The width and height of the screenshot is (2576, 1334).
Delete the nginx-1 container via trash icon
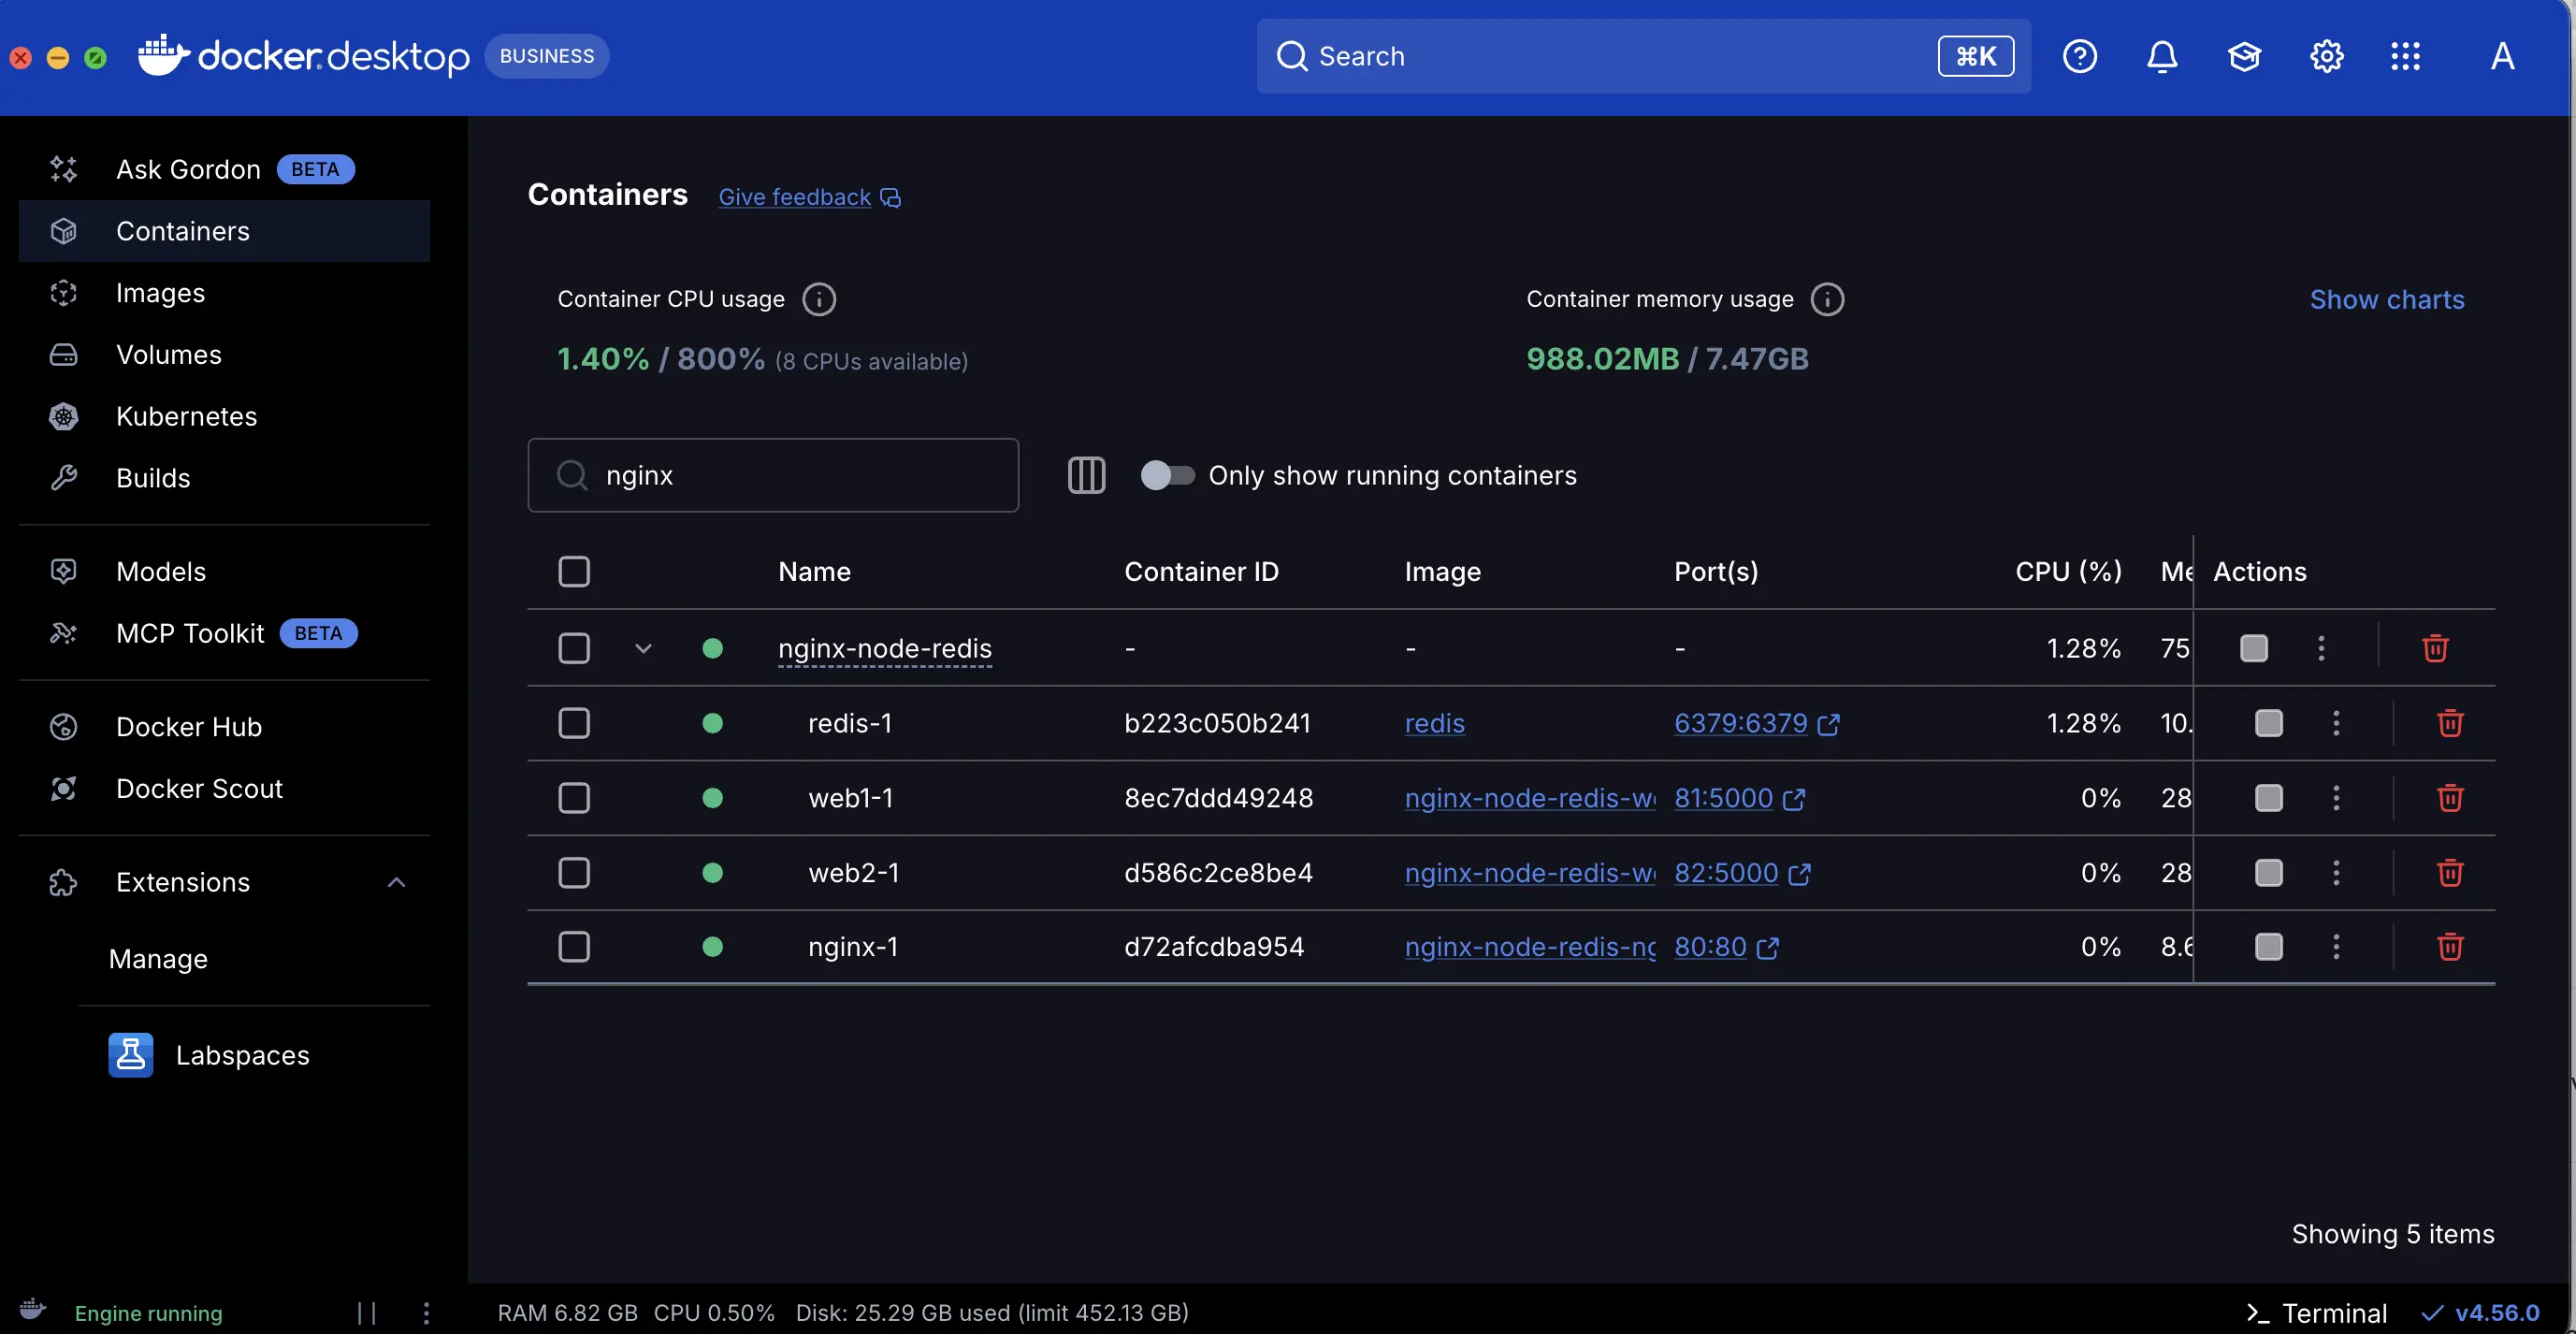point(2450,946)
